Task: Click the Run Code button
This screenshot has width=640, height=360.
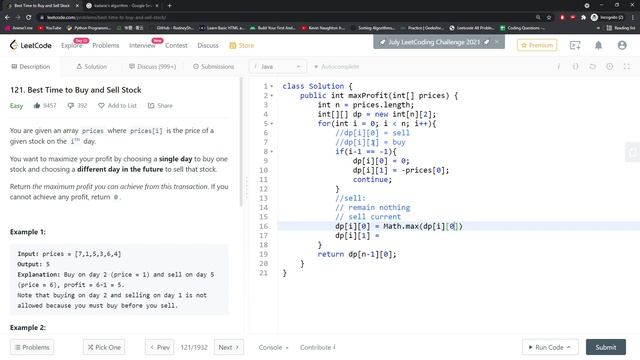Action: pyautogui.click(x=550, y=347)
